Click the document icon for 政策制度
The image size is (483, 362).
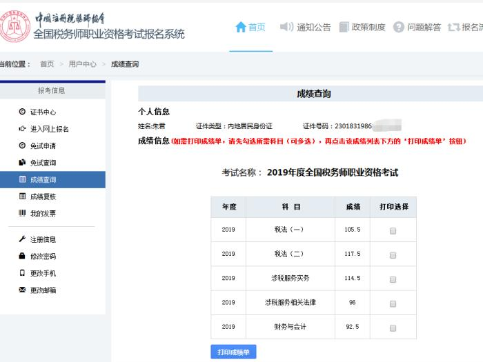344,27
